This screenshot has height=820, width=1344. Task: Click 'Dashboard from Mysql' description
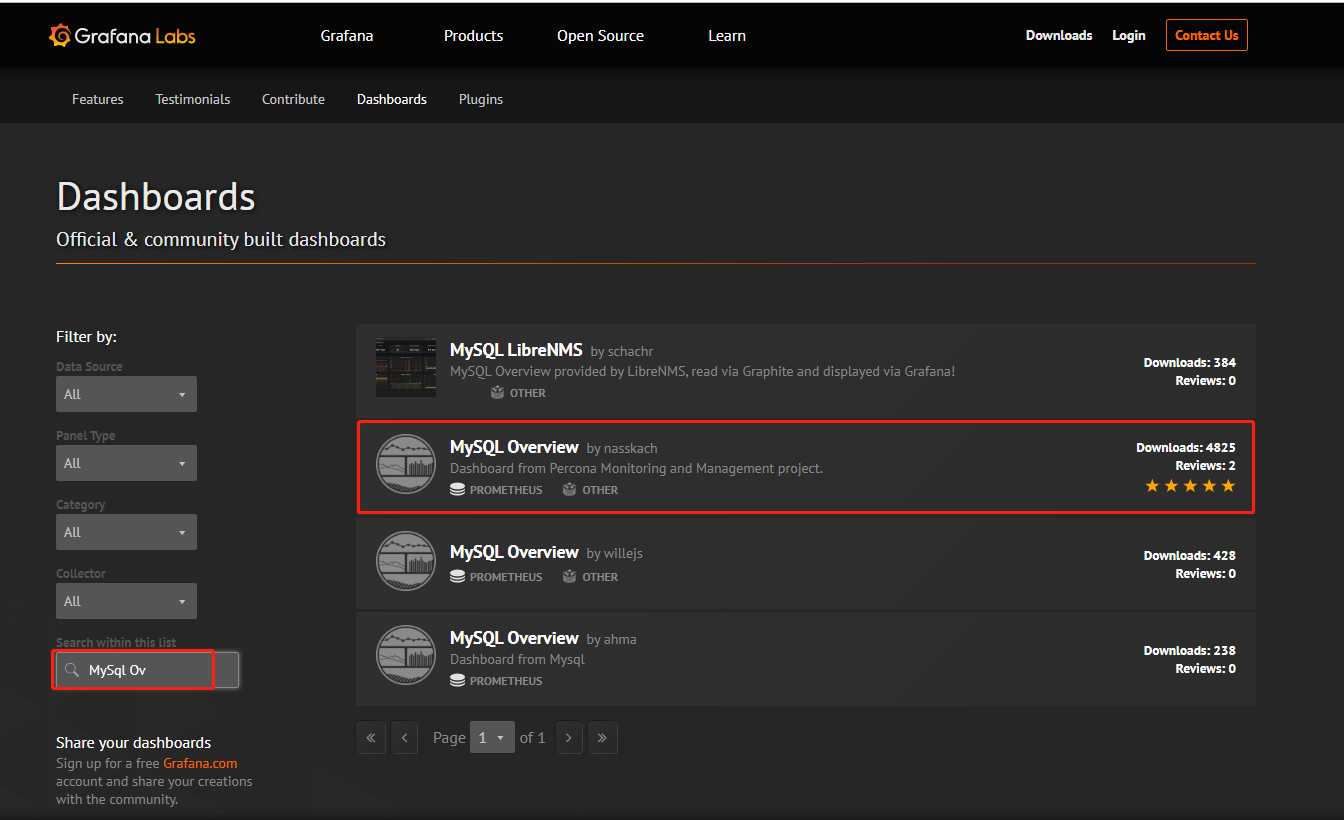517,659
